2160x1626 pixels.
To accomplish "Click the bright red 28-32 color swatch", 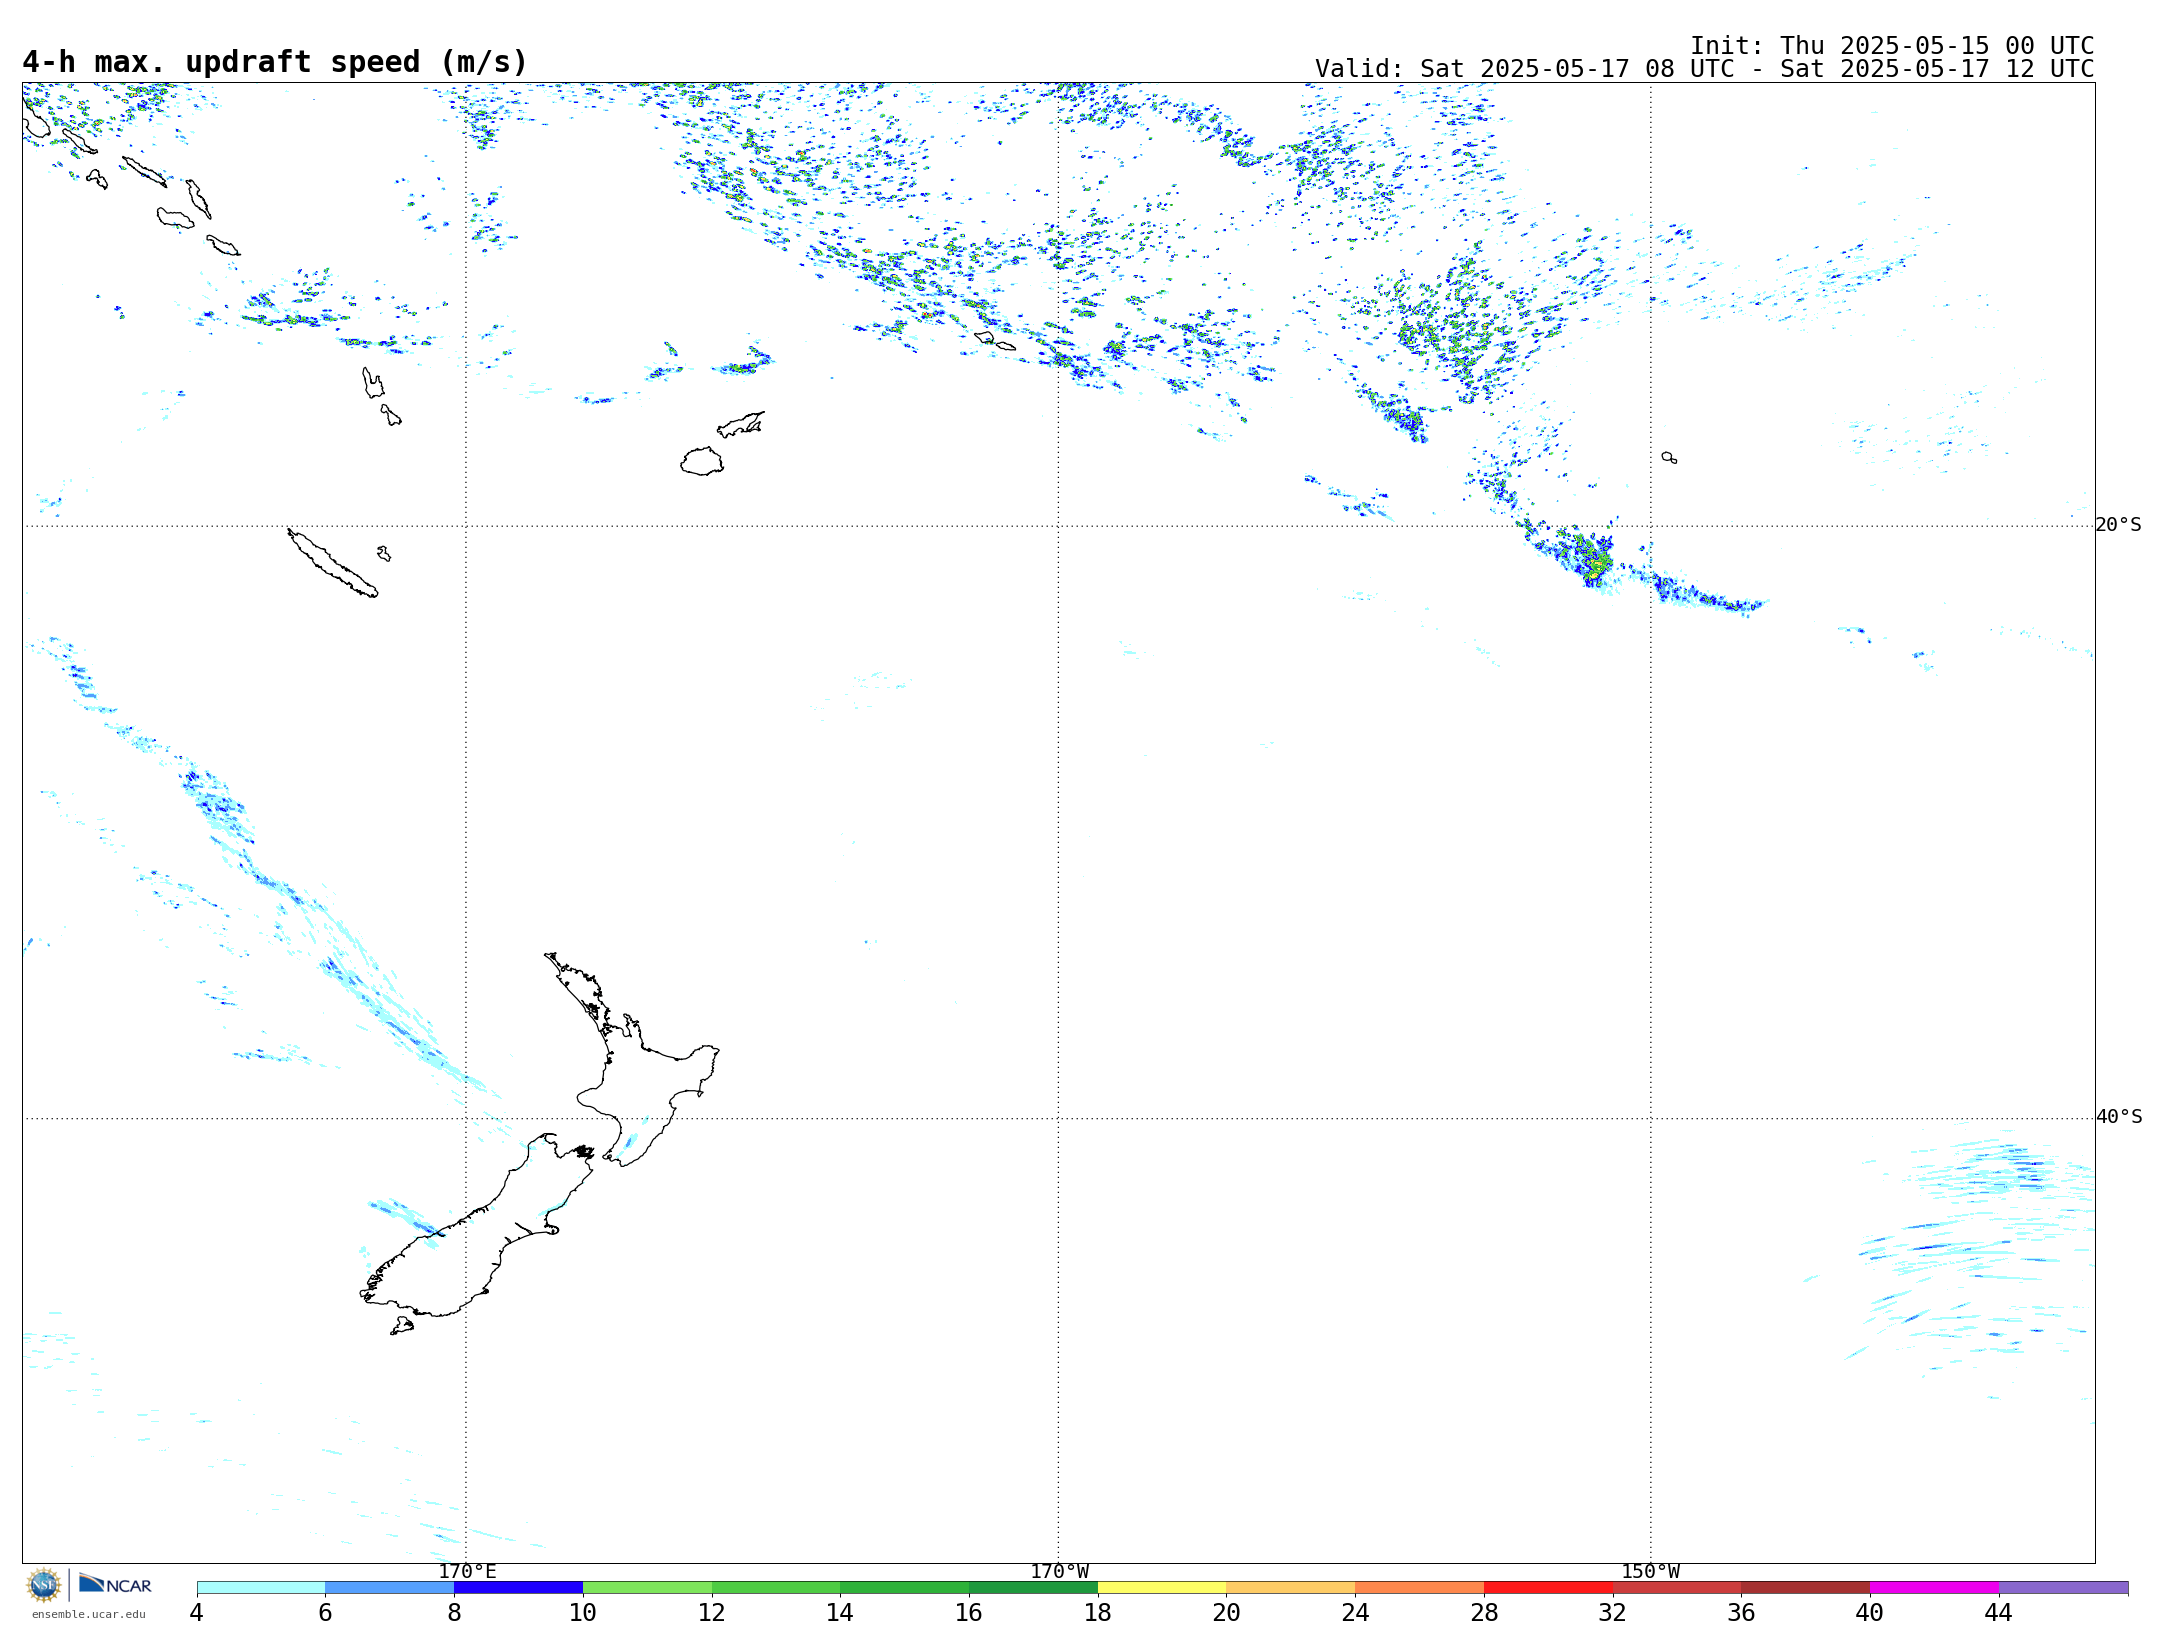I will click(x=1548, y=1588).
